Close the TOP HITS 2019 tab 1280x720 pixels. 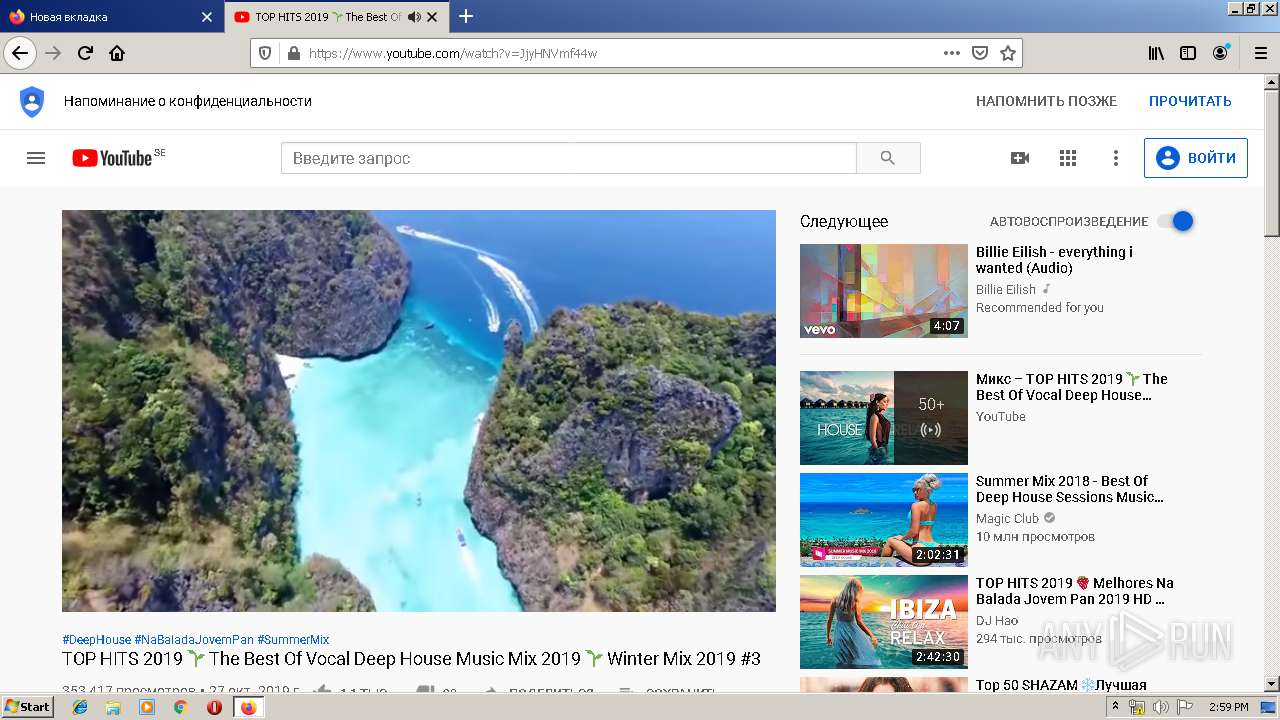click(x=432, y=17)
